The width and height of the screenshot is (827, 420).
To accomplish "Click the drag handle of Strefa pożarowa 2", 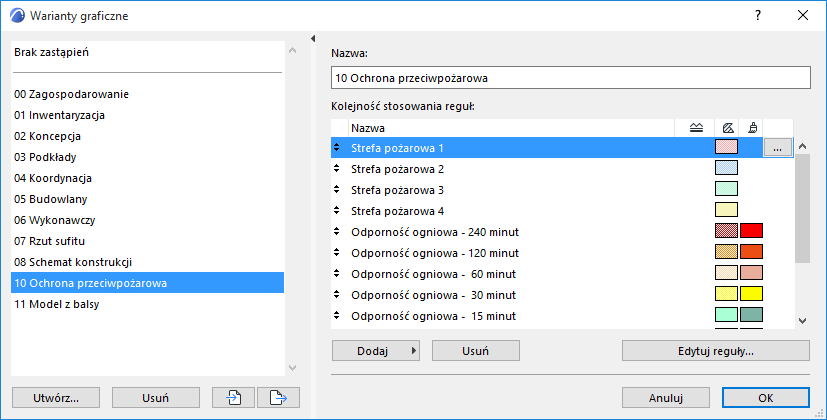I will (x=337, y=169).
